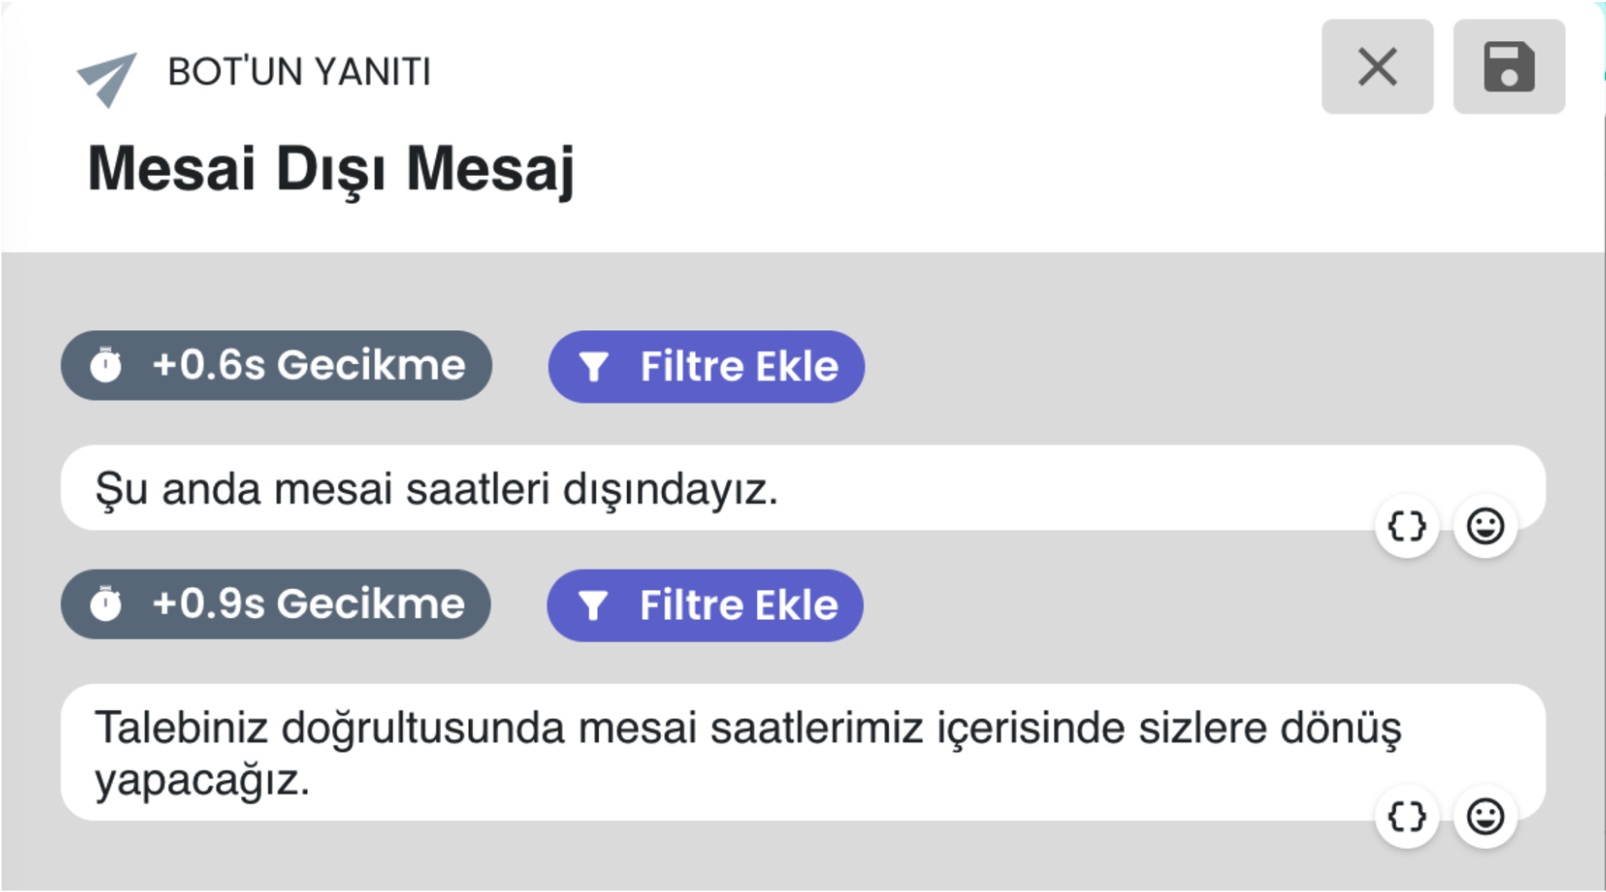
Task: Edit the 'Talebiniz doğrultusunda' message field
Action: pos(803,752)
